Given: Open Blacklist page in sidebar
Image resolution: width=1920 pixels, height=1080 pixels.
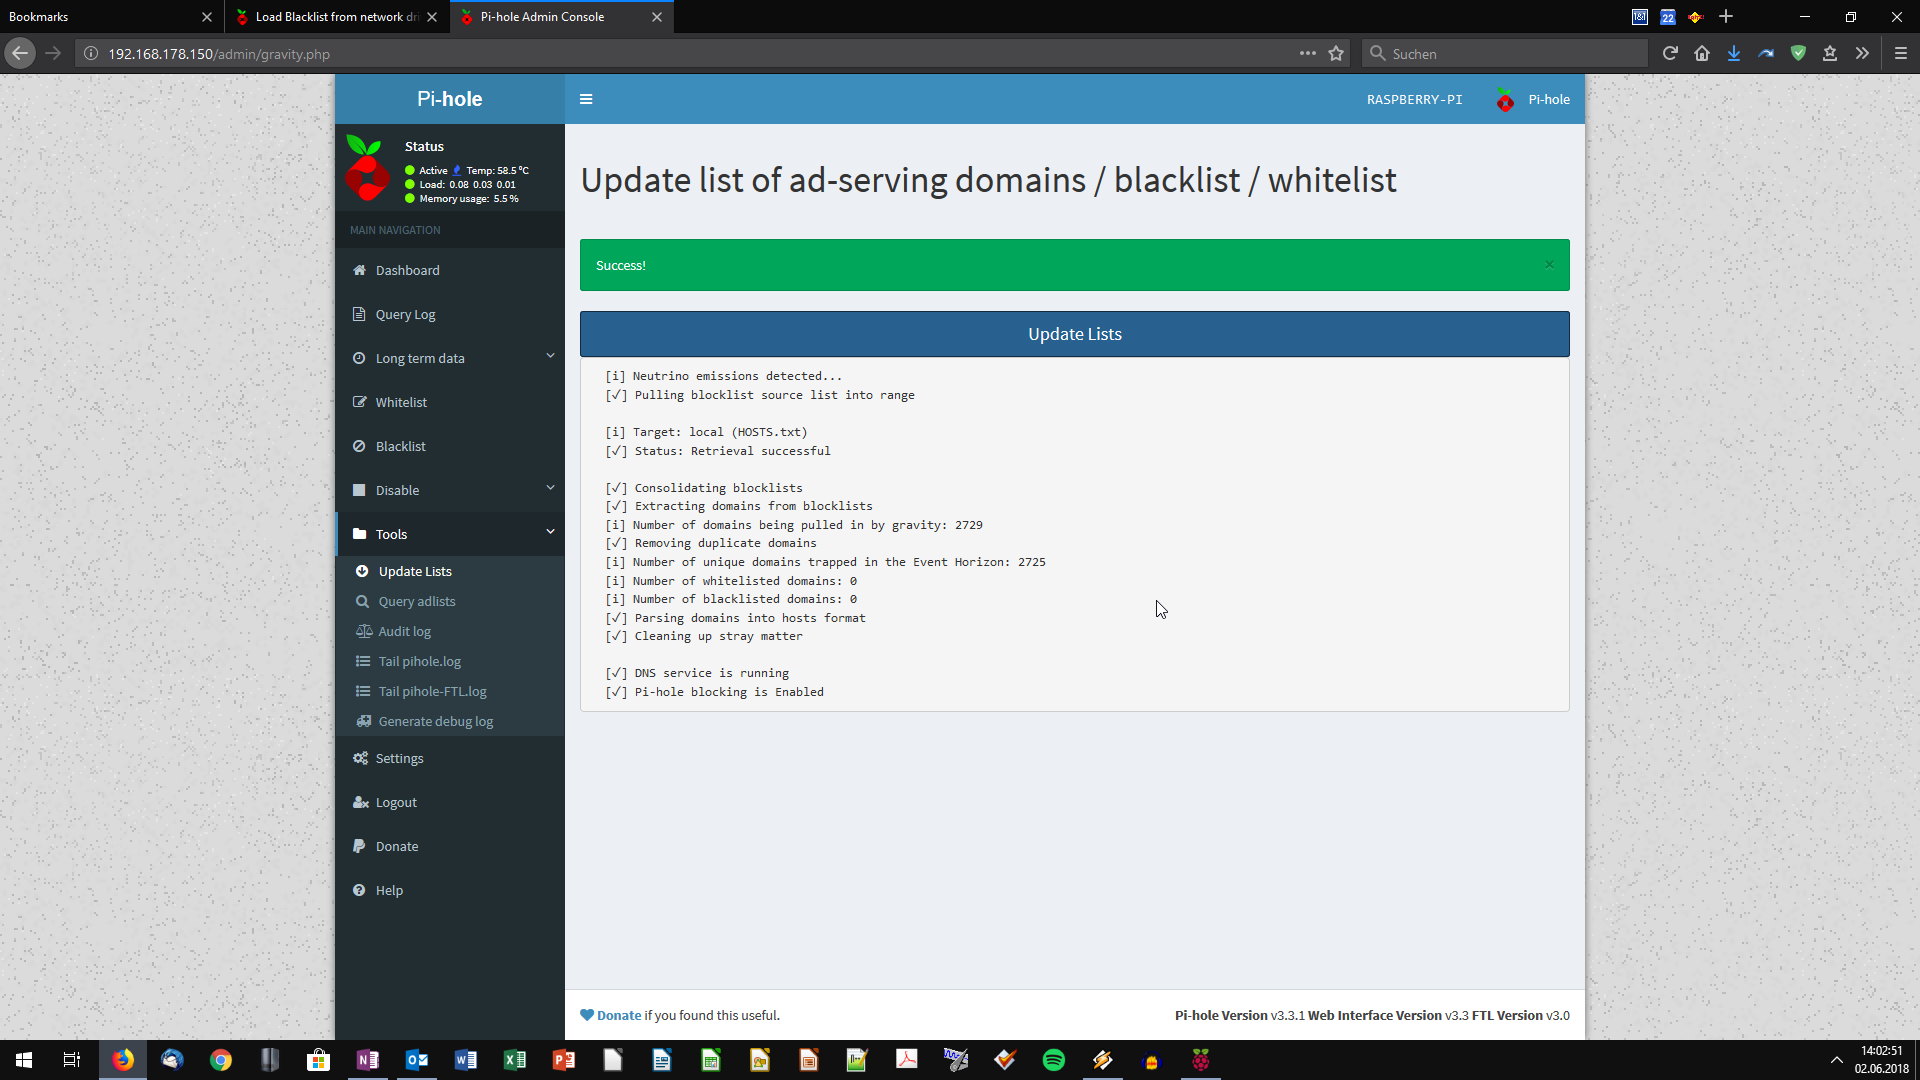Looking at the screenshot, I should [400, 446].
